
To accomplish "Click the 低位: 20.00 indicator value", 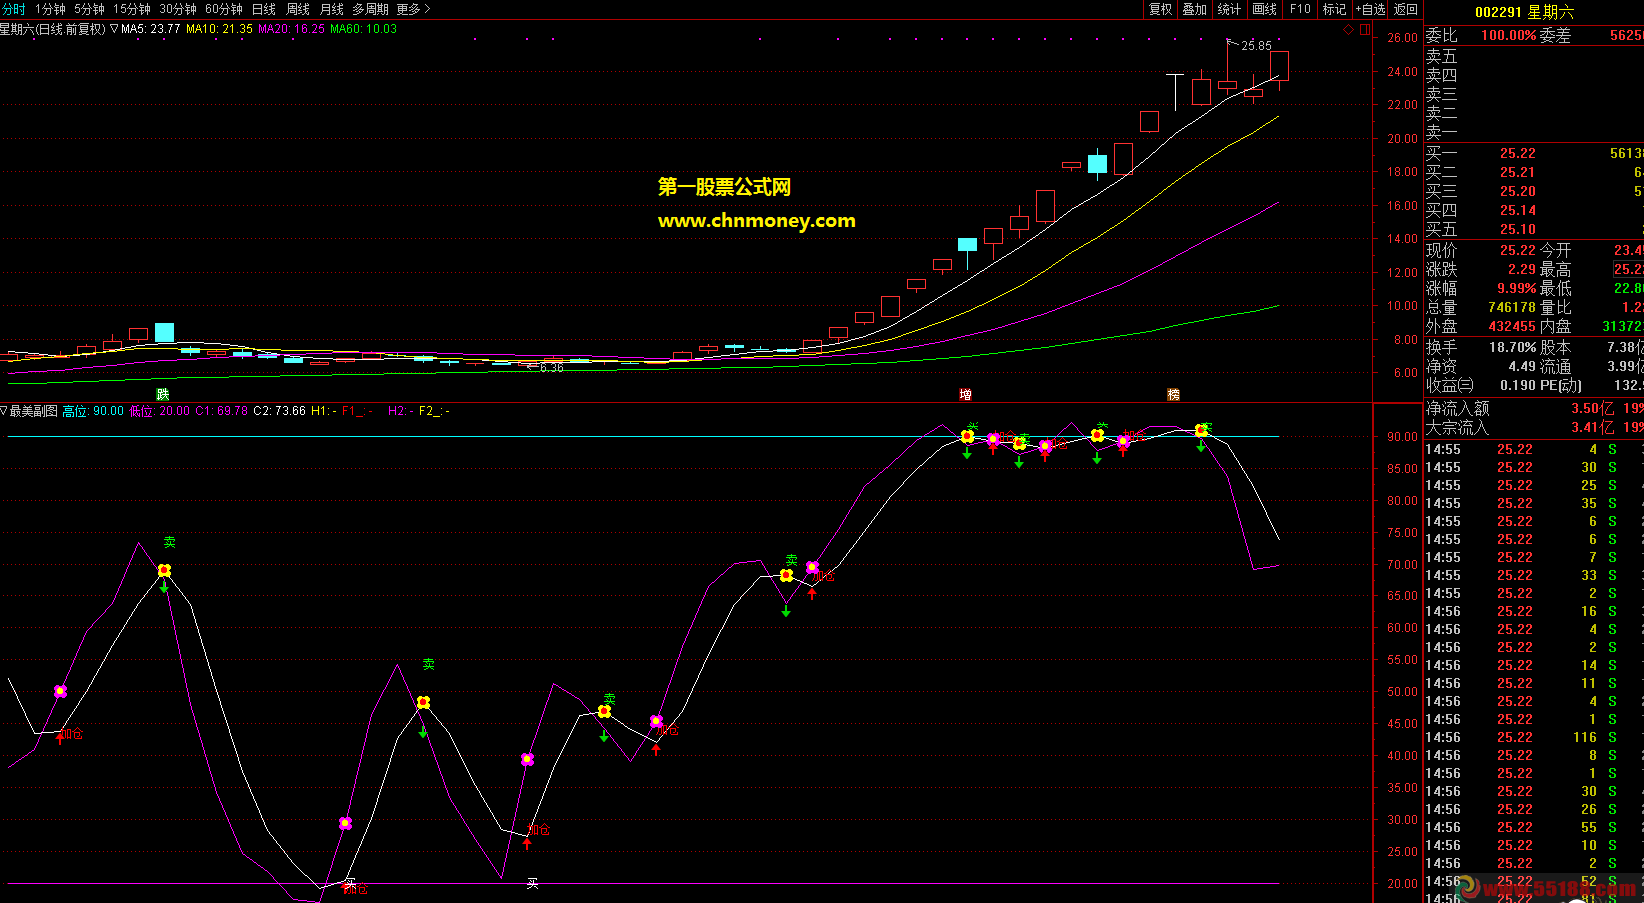I will (x=160, y=411).
